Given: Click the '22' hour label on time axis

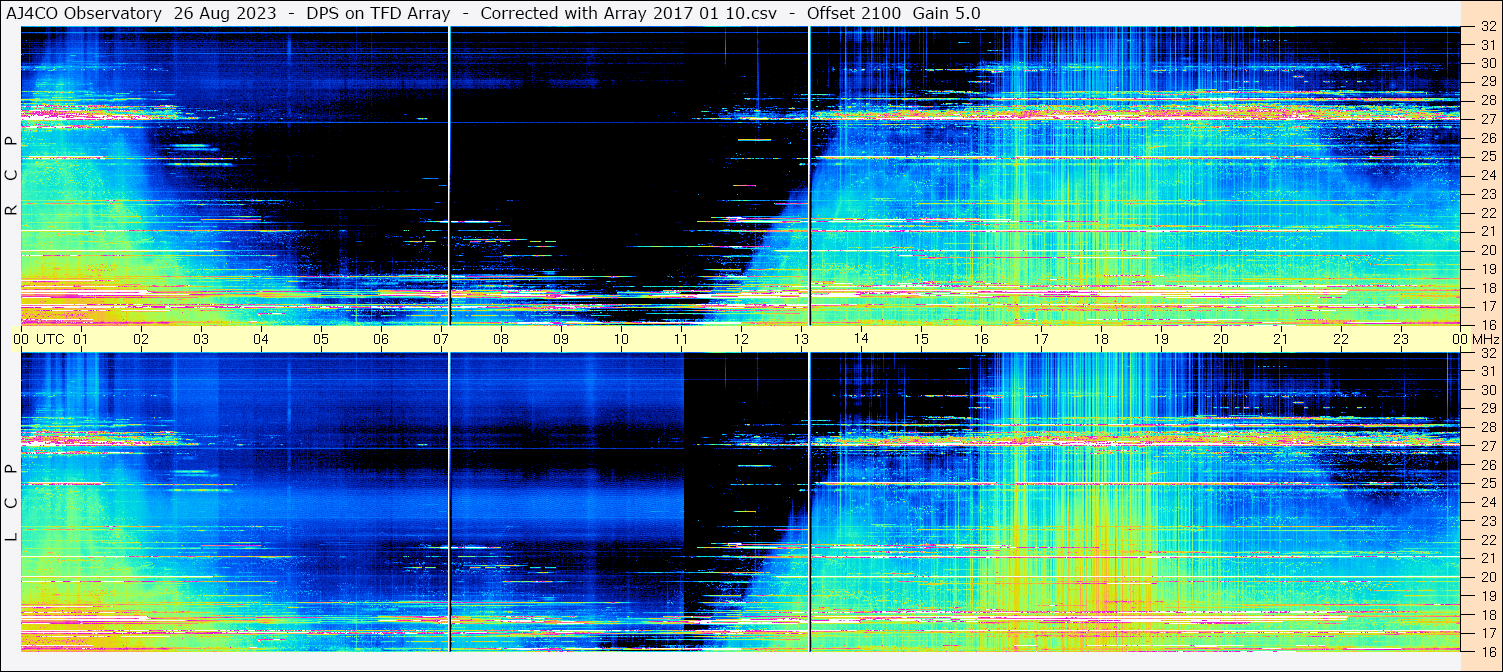Looking at the screenshot, I should [1341, 339].
